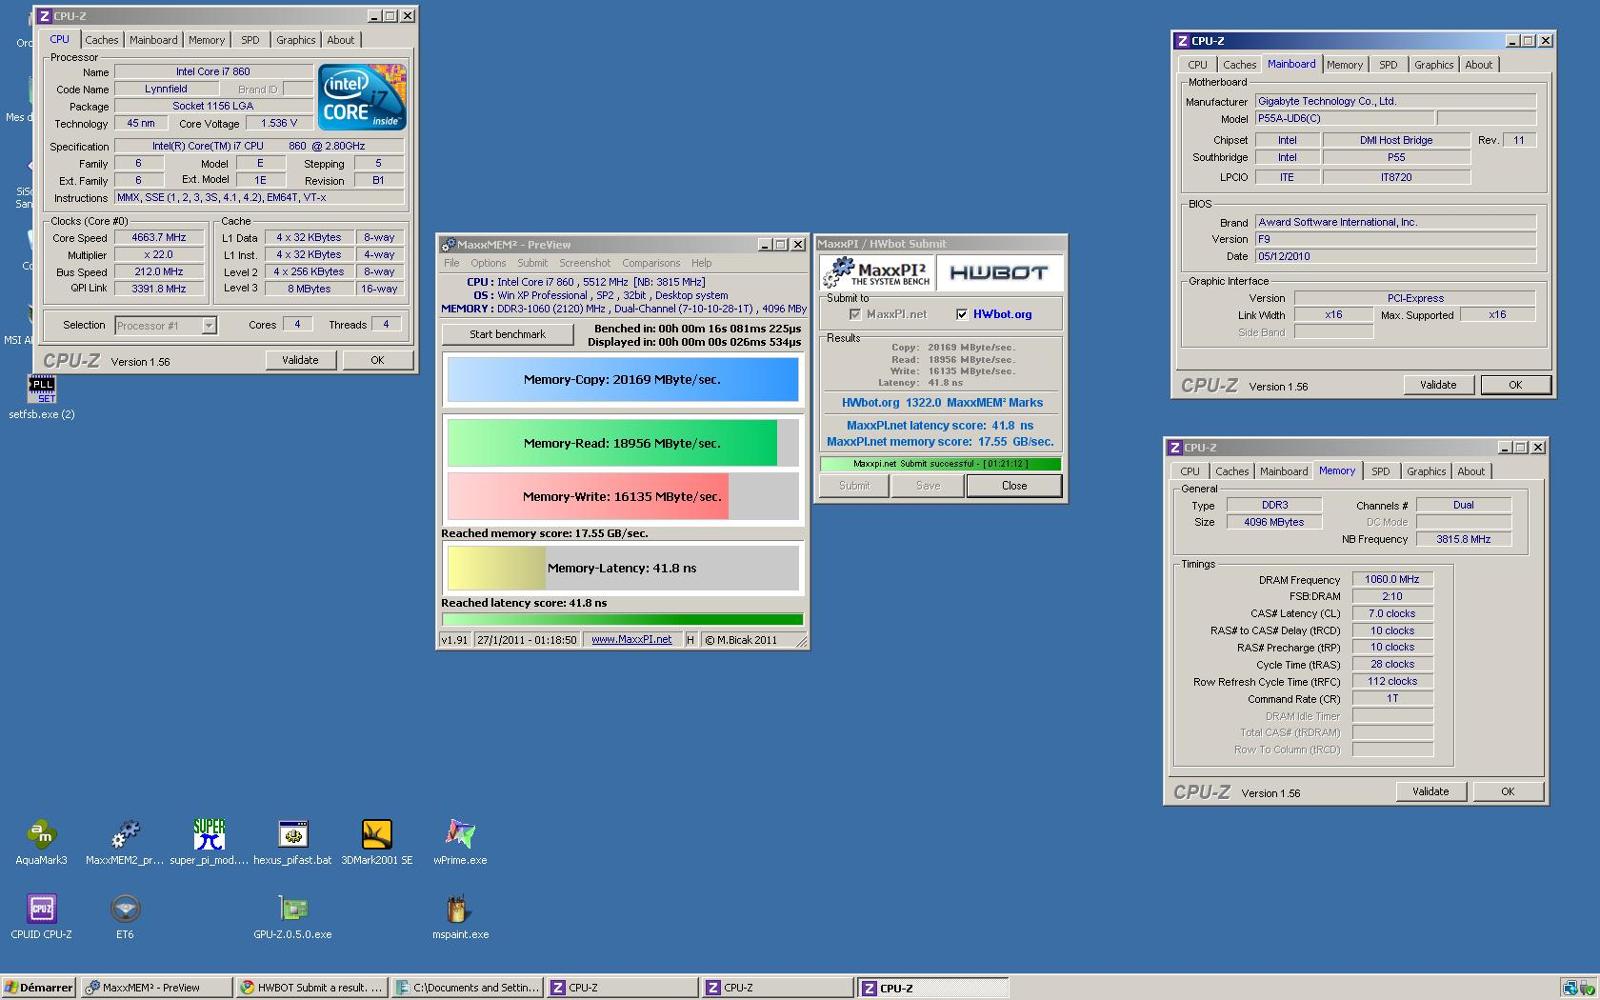The height and width of the screenshot is (1000, 1600).
Task: Click the CPU-Z Memory window title icon
Action: [x=1175, y=447]
